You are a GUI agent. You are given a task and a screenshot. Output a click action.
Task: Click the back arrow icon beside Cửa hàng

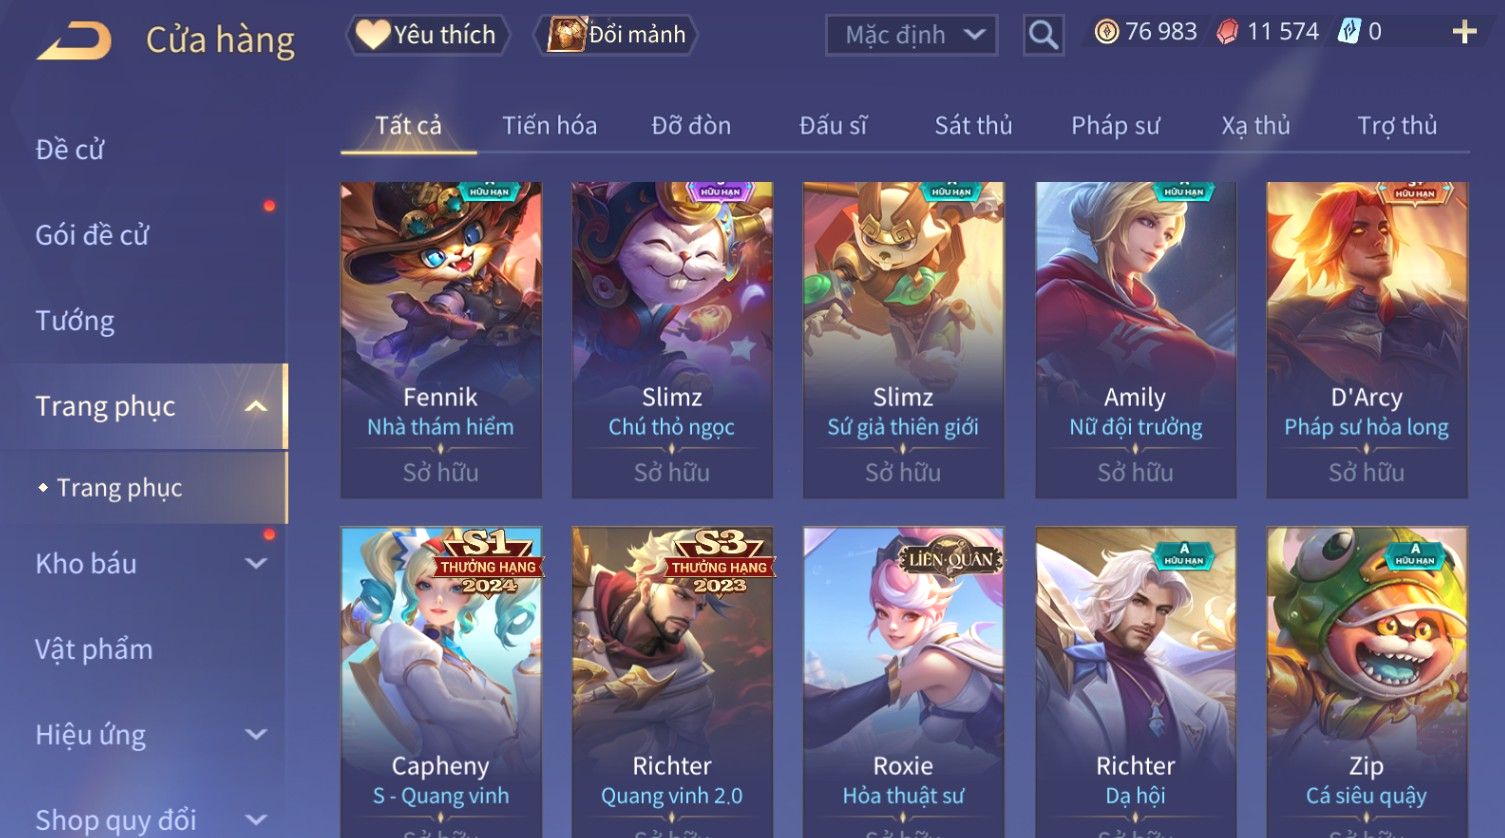click(74, 41)
